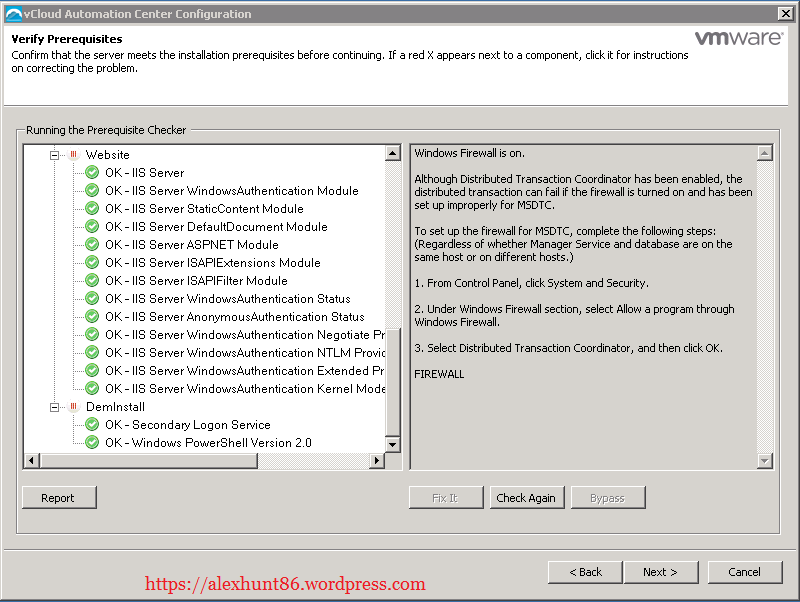
Task: Click check icon beside ISAPIExtensions Module
Action: (92, 262)
